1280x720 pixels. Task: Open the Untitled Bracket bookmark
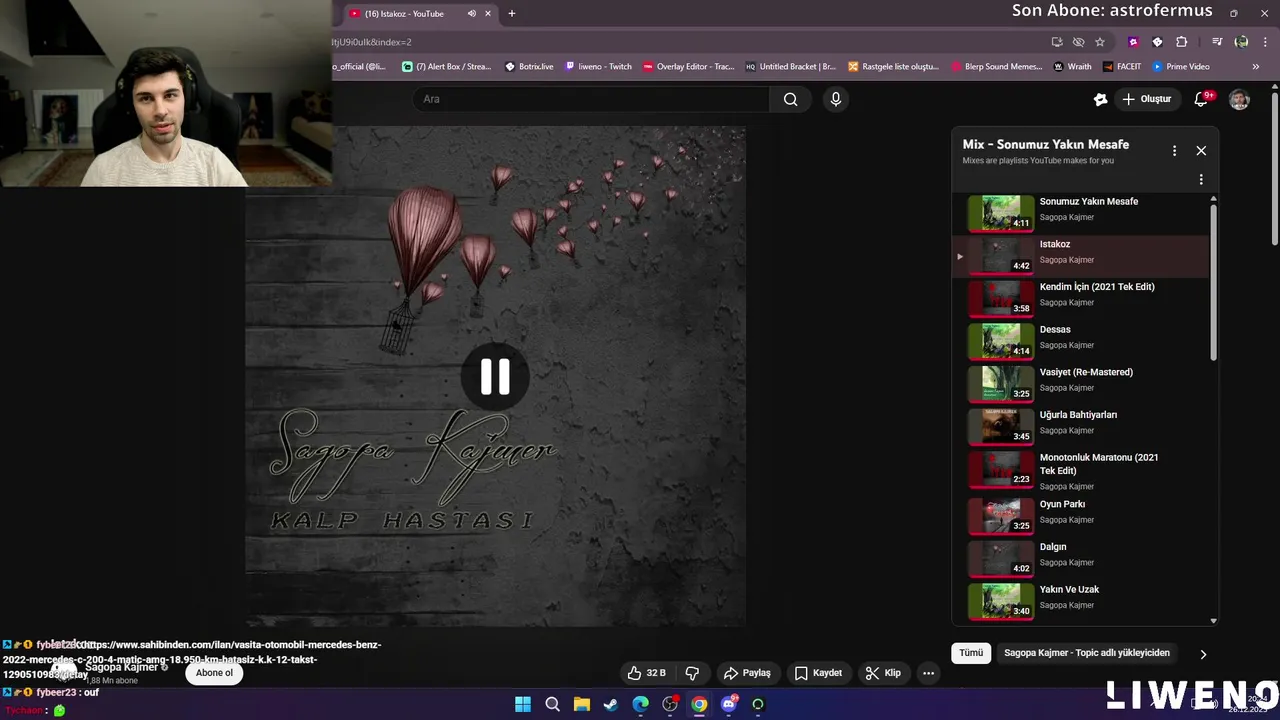[x=790, y=67]
